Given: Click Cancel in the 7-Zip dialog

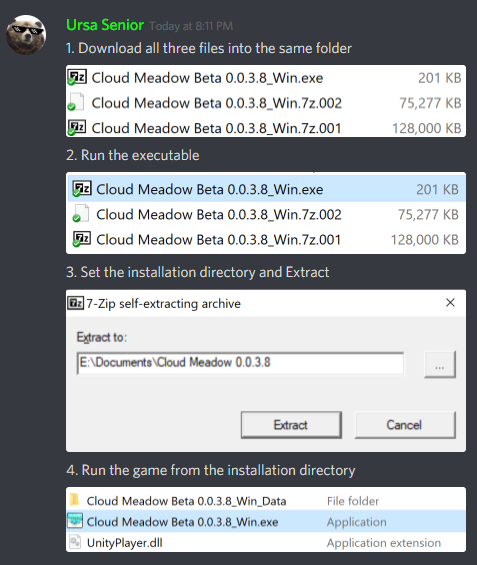Looking at the screenshot, I should click(x=405, y=425).
